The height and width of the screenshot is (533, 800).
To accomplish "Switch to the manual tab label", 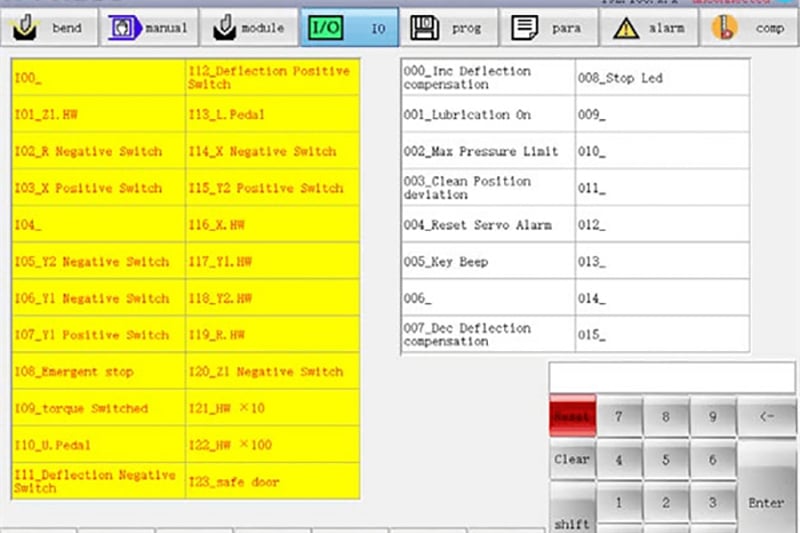I will [166, 28].
